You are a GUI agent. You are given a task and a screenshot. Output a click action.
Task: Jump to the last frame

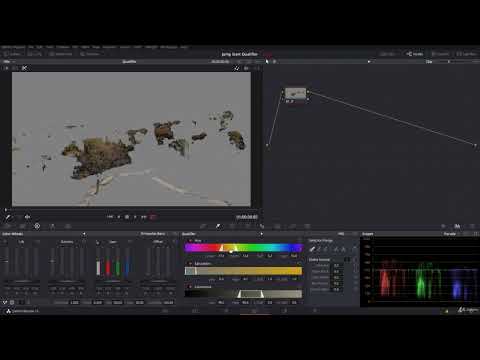pos(144,217)
